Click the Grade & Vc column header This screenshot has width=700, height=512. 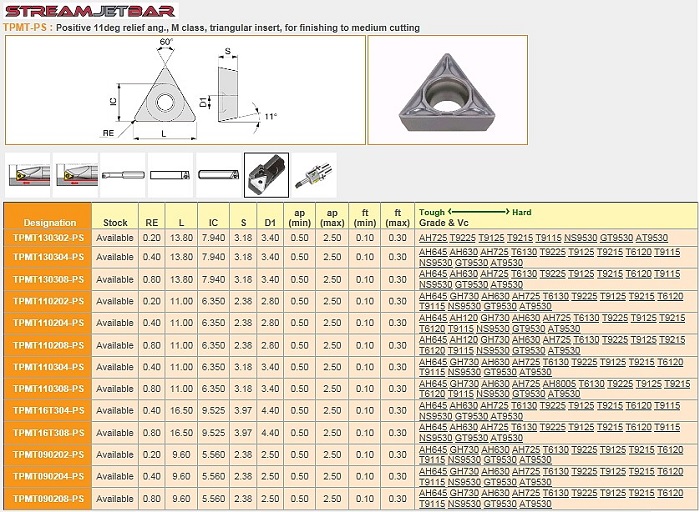[443, 222]
